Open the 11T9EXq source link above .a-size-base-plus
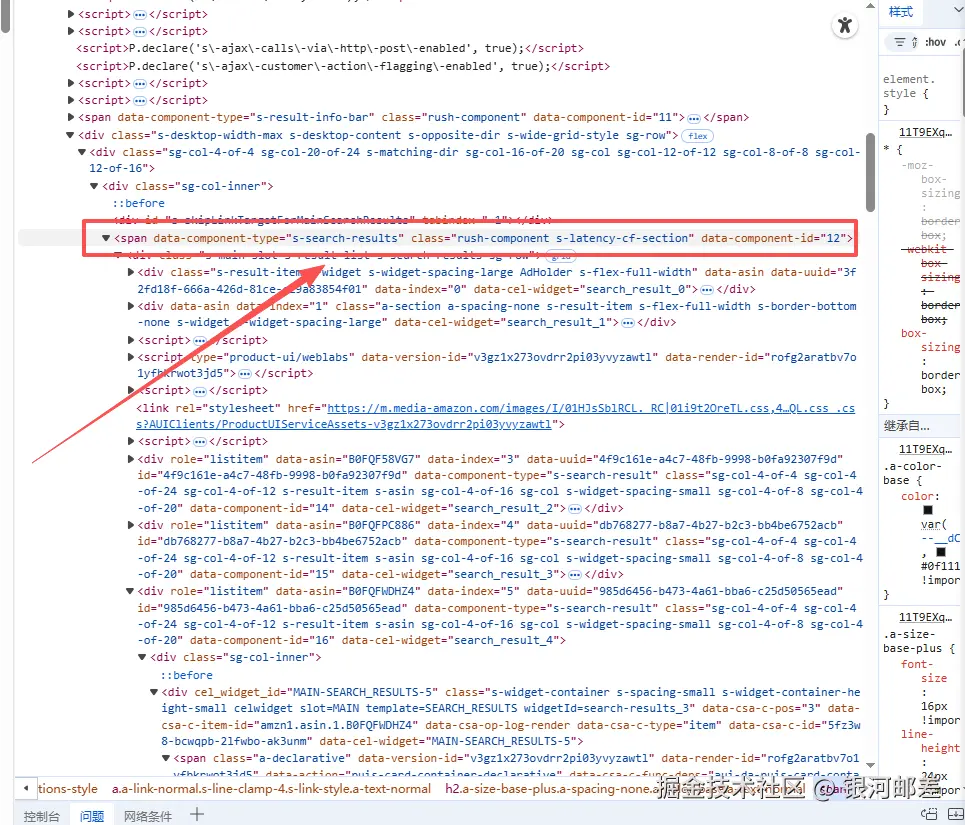Screen dimensions: 965x825 click(x=925, y=617)
